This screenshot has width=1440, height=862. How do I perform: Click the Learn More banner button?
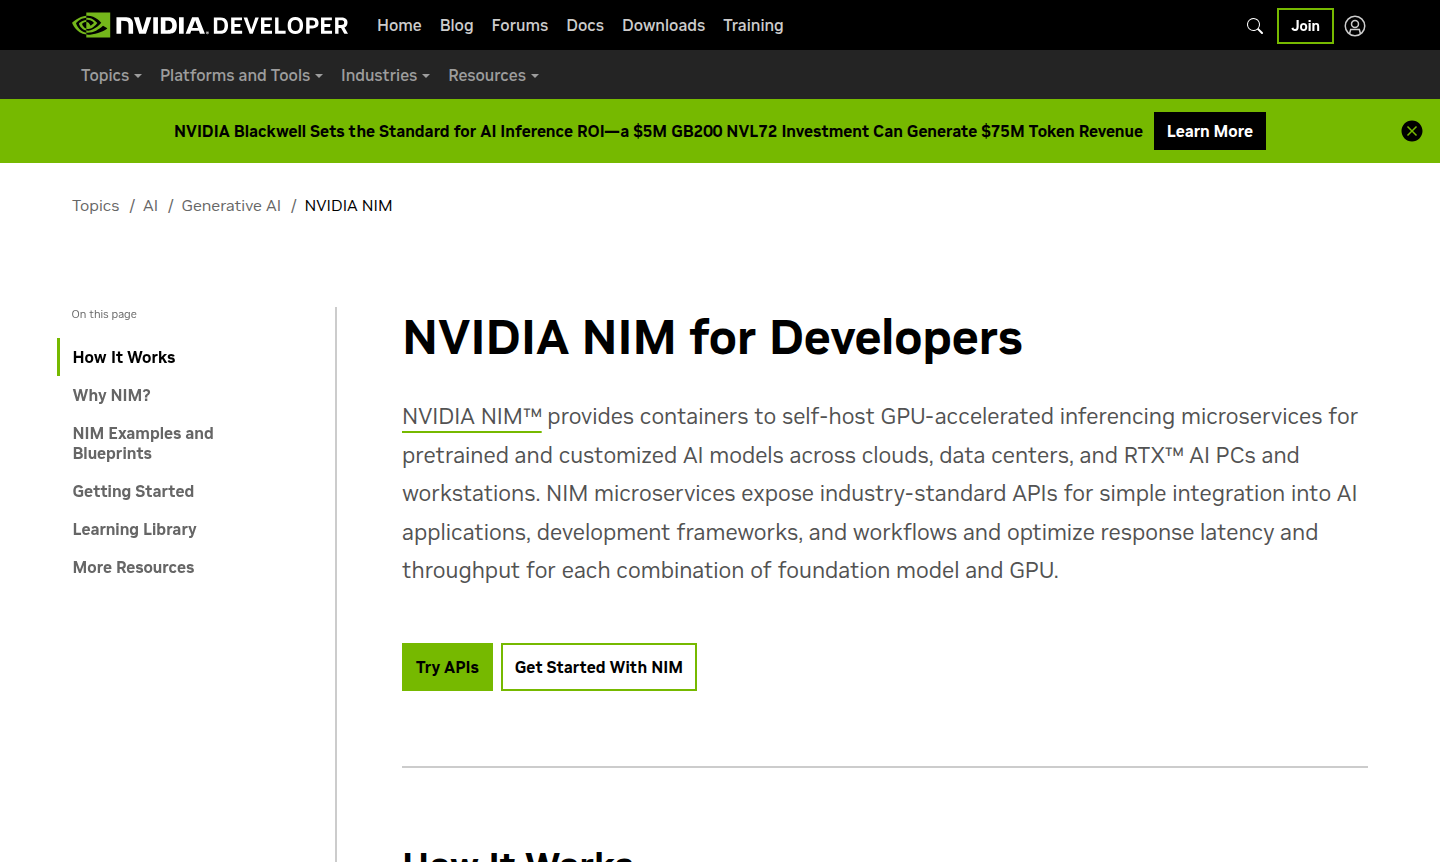[x=1209, y=131]
